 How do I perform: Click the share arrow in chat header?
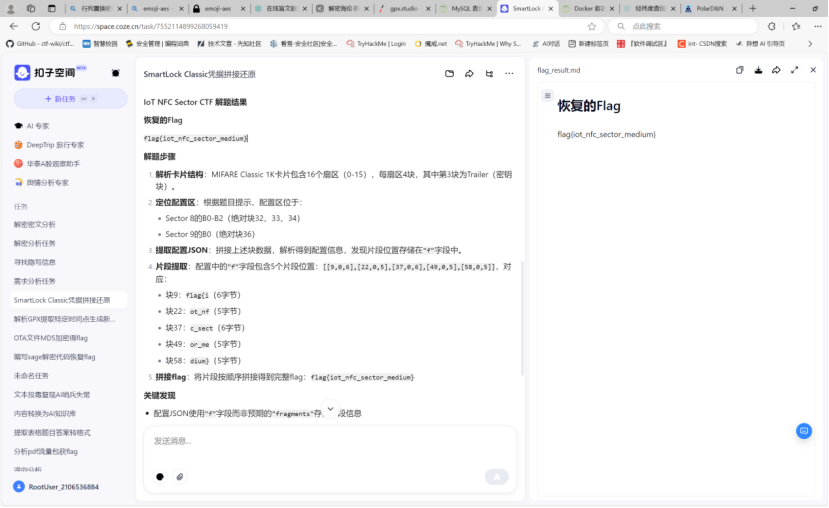tap(469, 74)
